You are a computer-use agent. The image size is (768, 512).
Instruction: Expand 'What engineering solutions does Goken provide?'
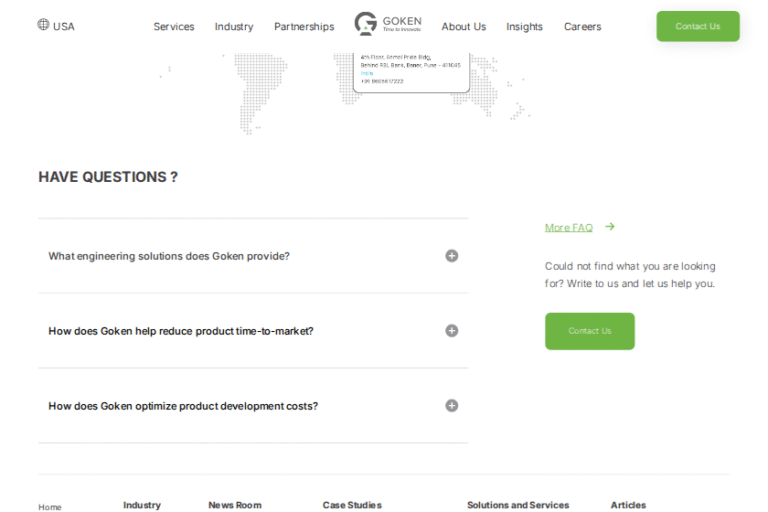pyautogui.click(x=169, y=256)
